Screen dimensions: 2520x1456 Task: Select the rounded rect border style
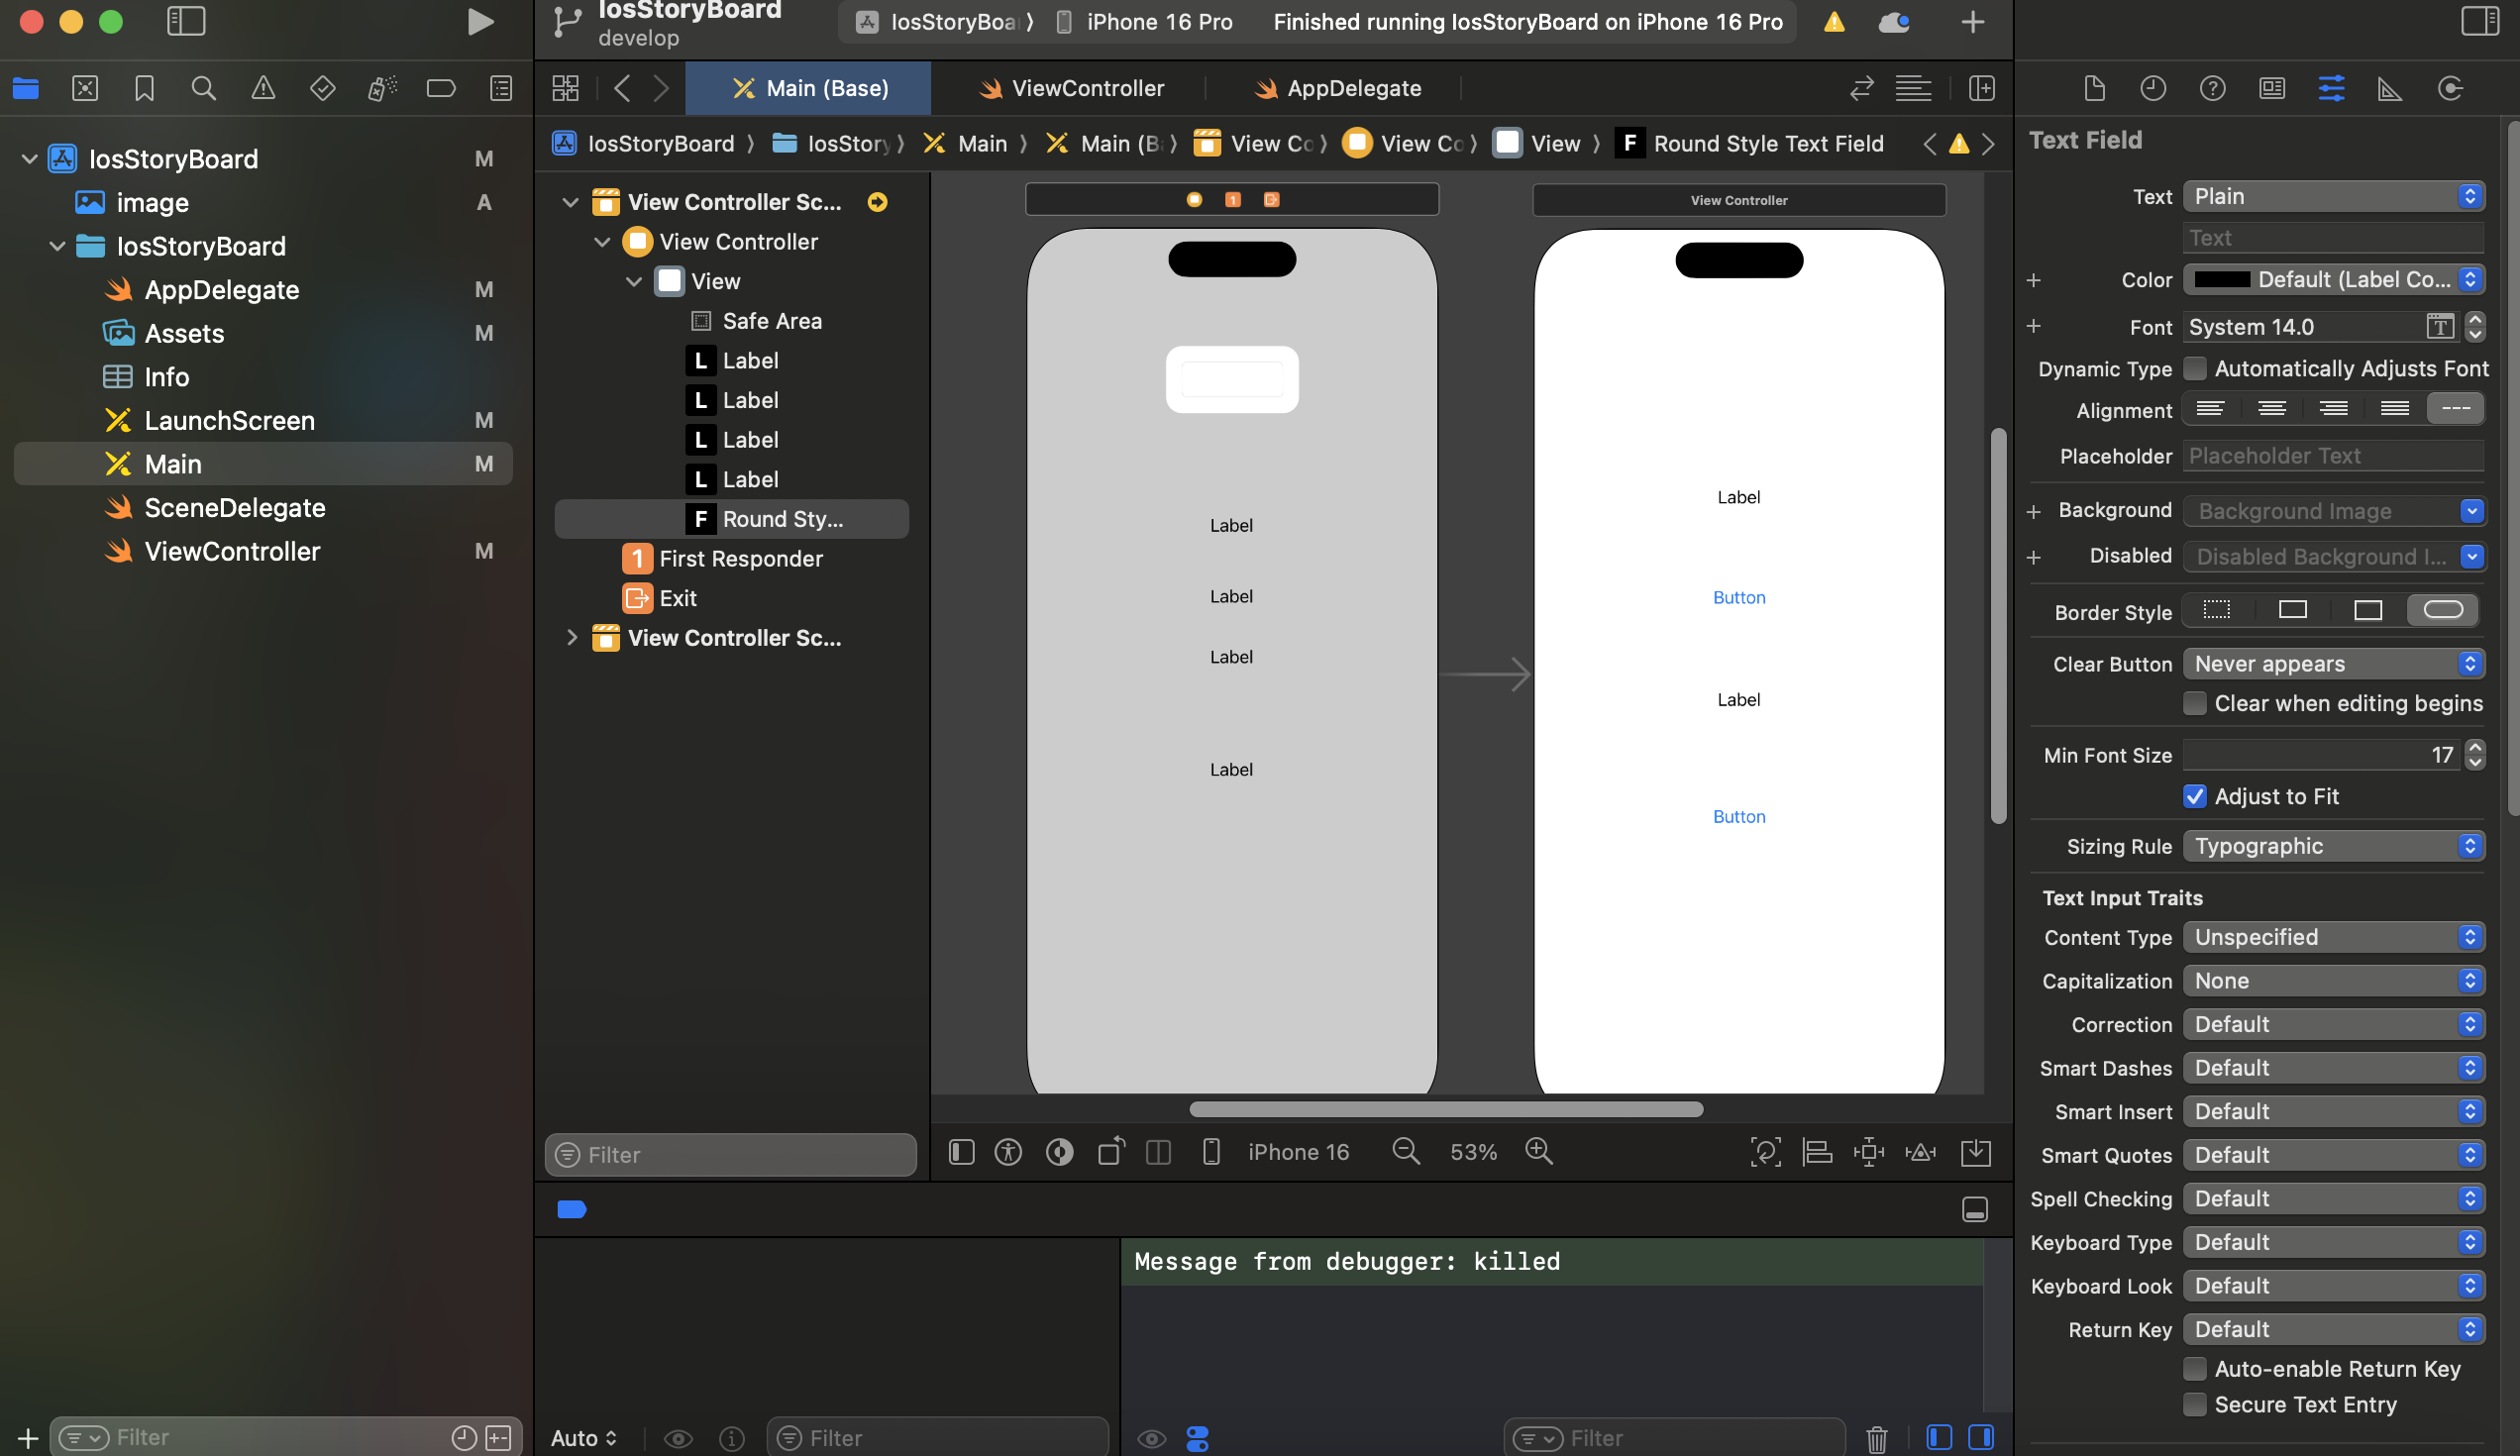[x=2443, y=610]
